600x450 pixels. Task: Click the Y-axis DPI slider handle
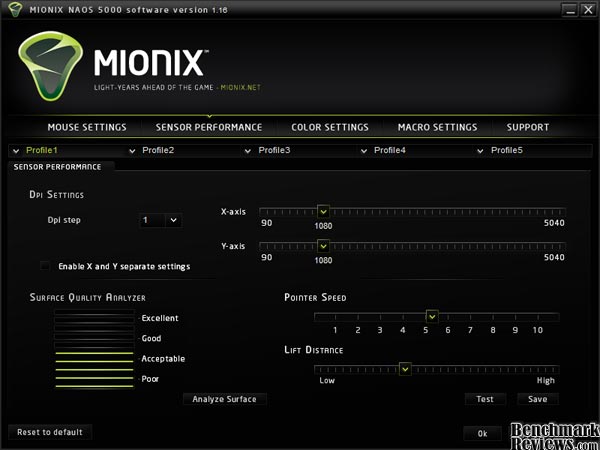pos(324,246)
